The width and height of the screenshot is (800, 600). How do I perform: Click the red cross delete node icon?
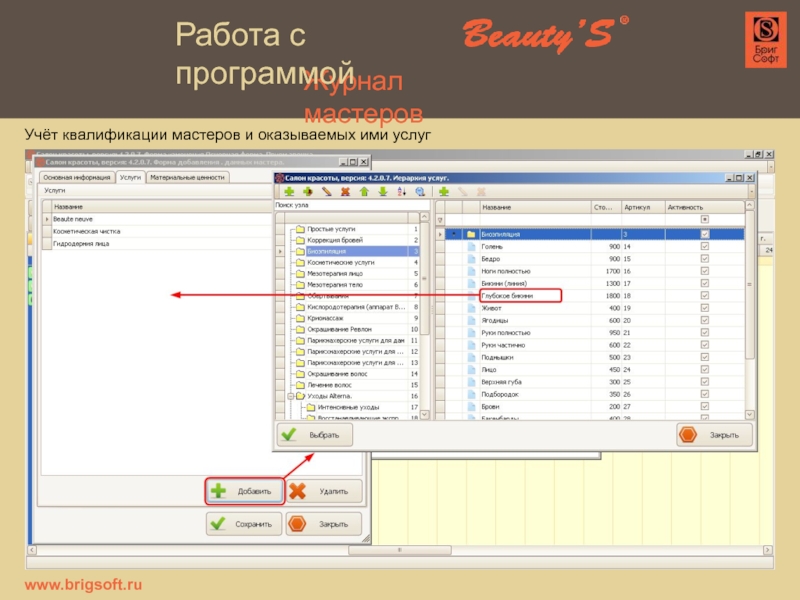(x=345, y=192)
